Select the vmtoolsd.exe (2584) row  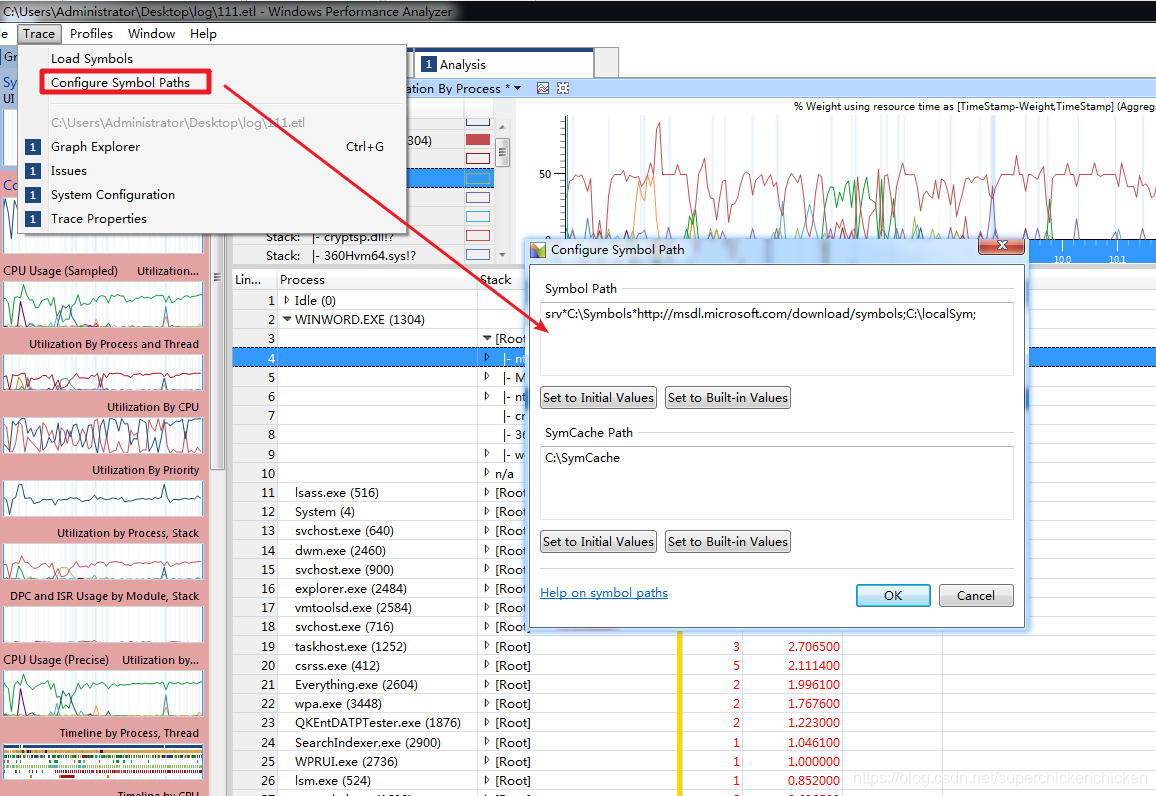point(353,607)
